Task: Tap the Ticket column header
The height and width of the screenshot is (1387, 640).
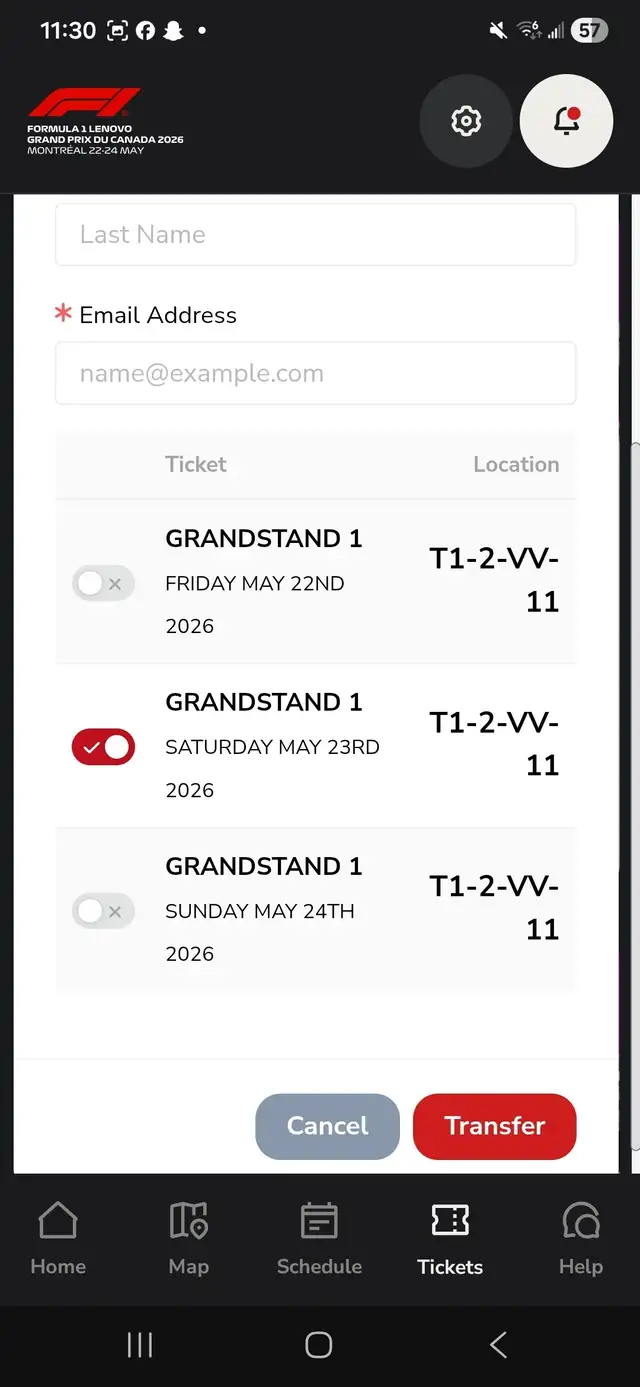Action: point(196,464)
